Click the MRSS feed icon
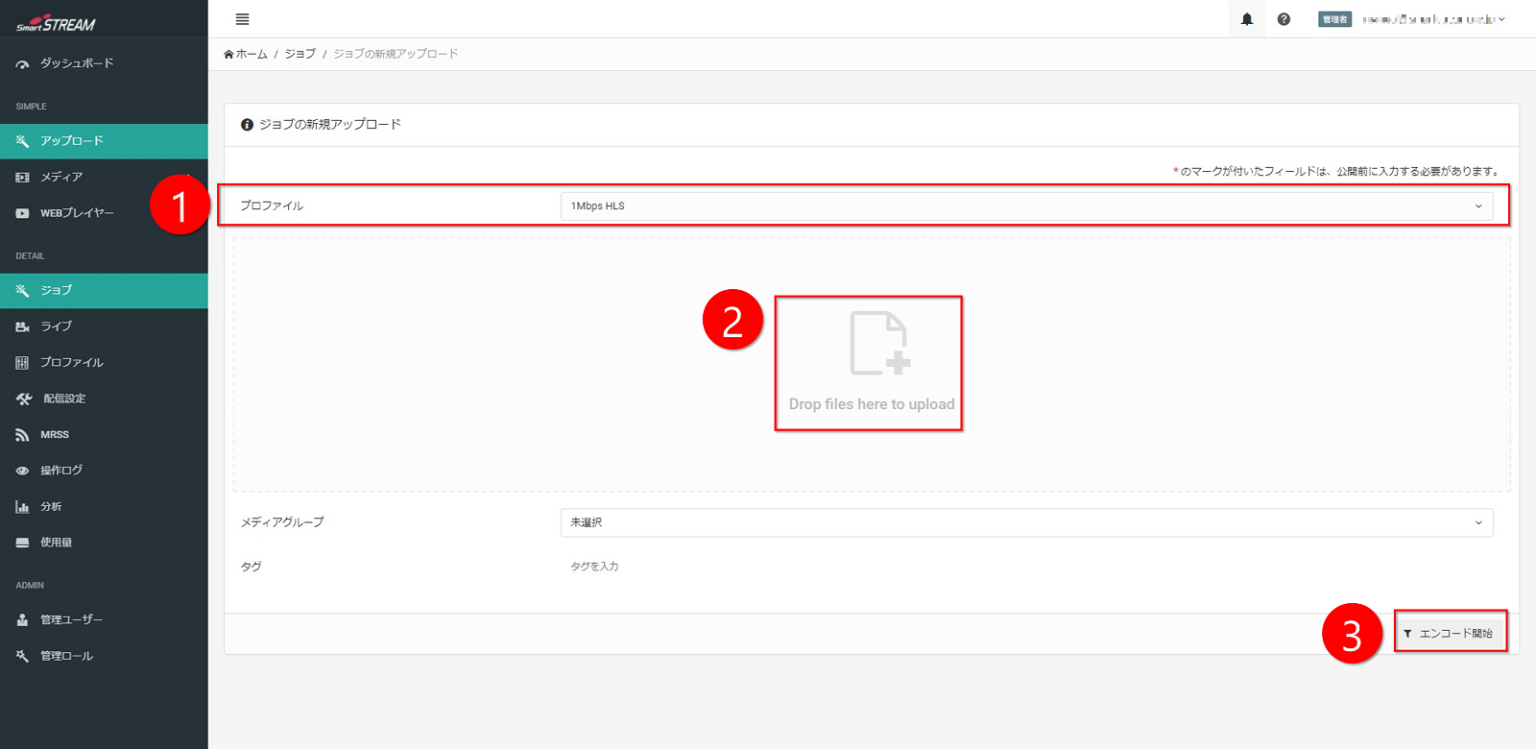 pyautogui.click(x=23, y=435)
